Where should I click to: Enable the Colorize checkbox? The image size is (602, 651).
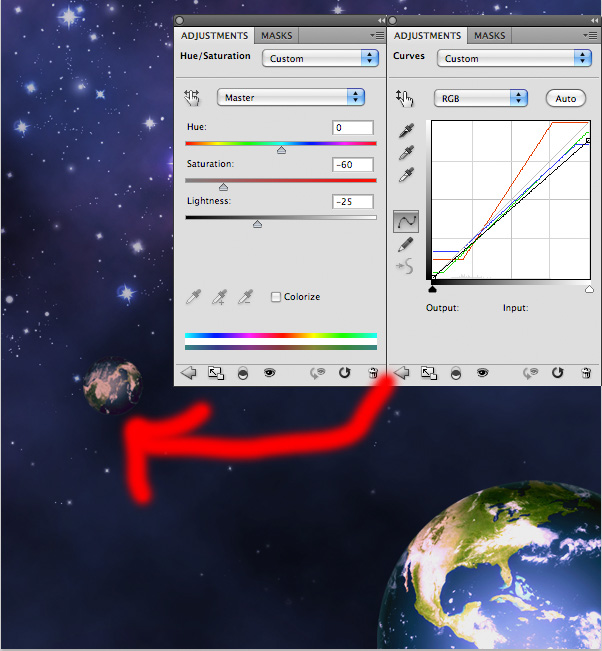(275, 297)
